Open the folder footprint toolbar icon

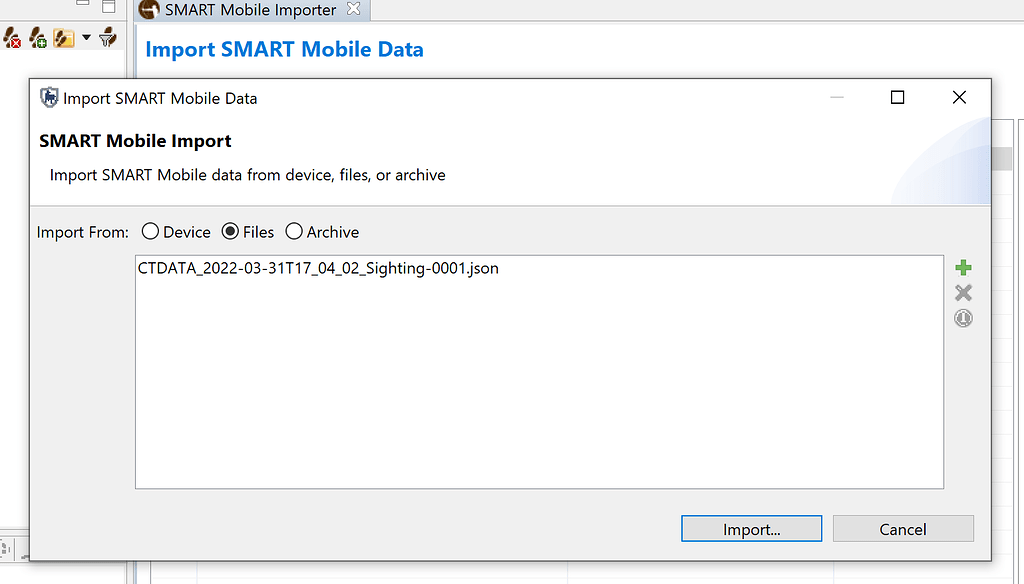click(64, 38)
